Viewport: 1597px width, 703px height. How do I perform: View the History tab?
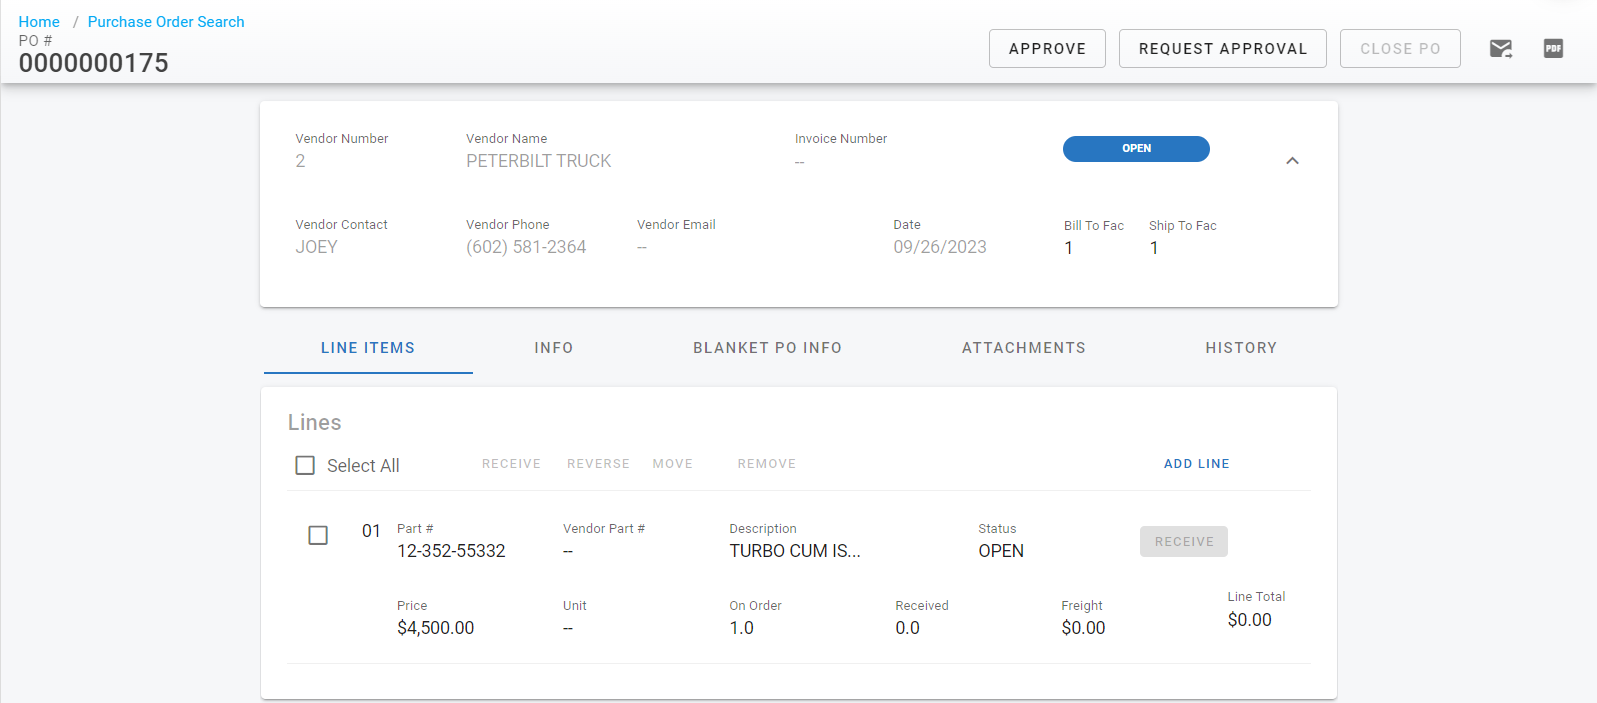click(1240, 348)
